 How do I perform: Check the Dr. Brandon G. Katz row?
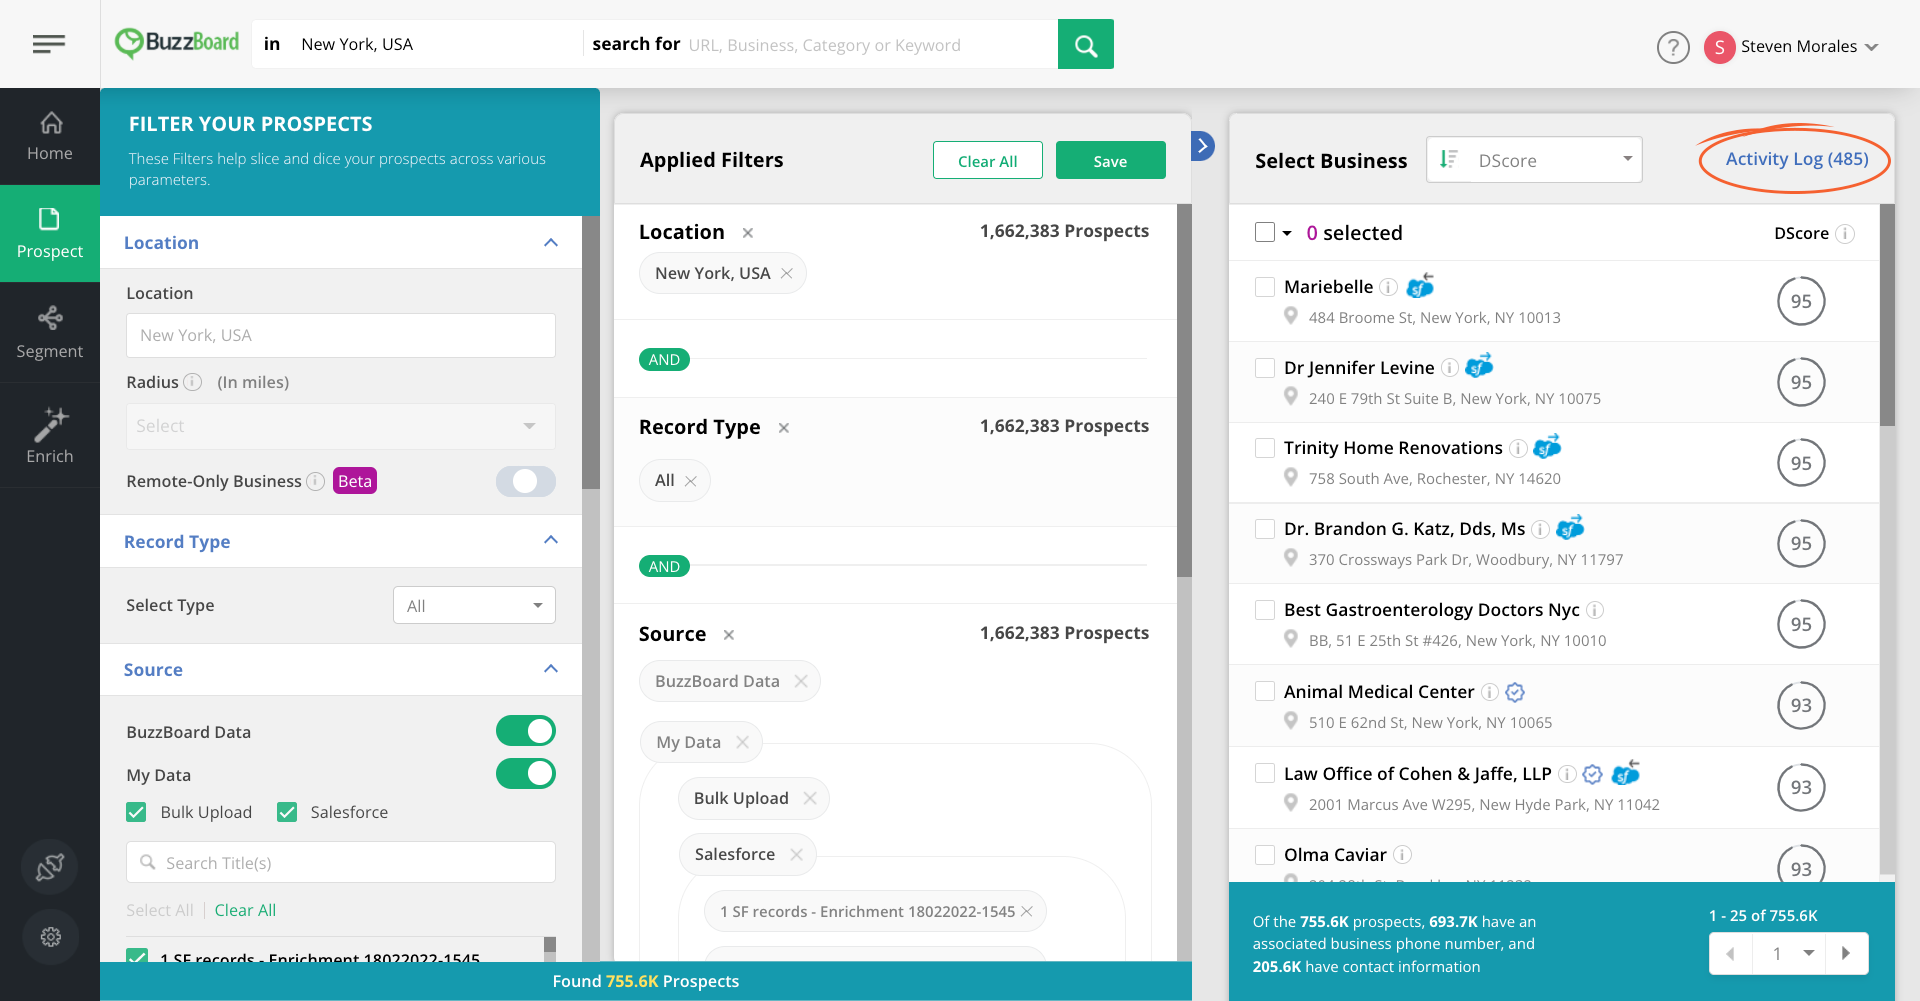tap(1265, 529)
